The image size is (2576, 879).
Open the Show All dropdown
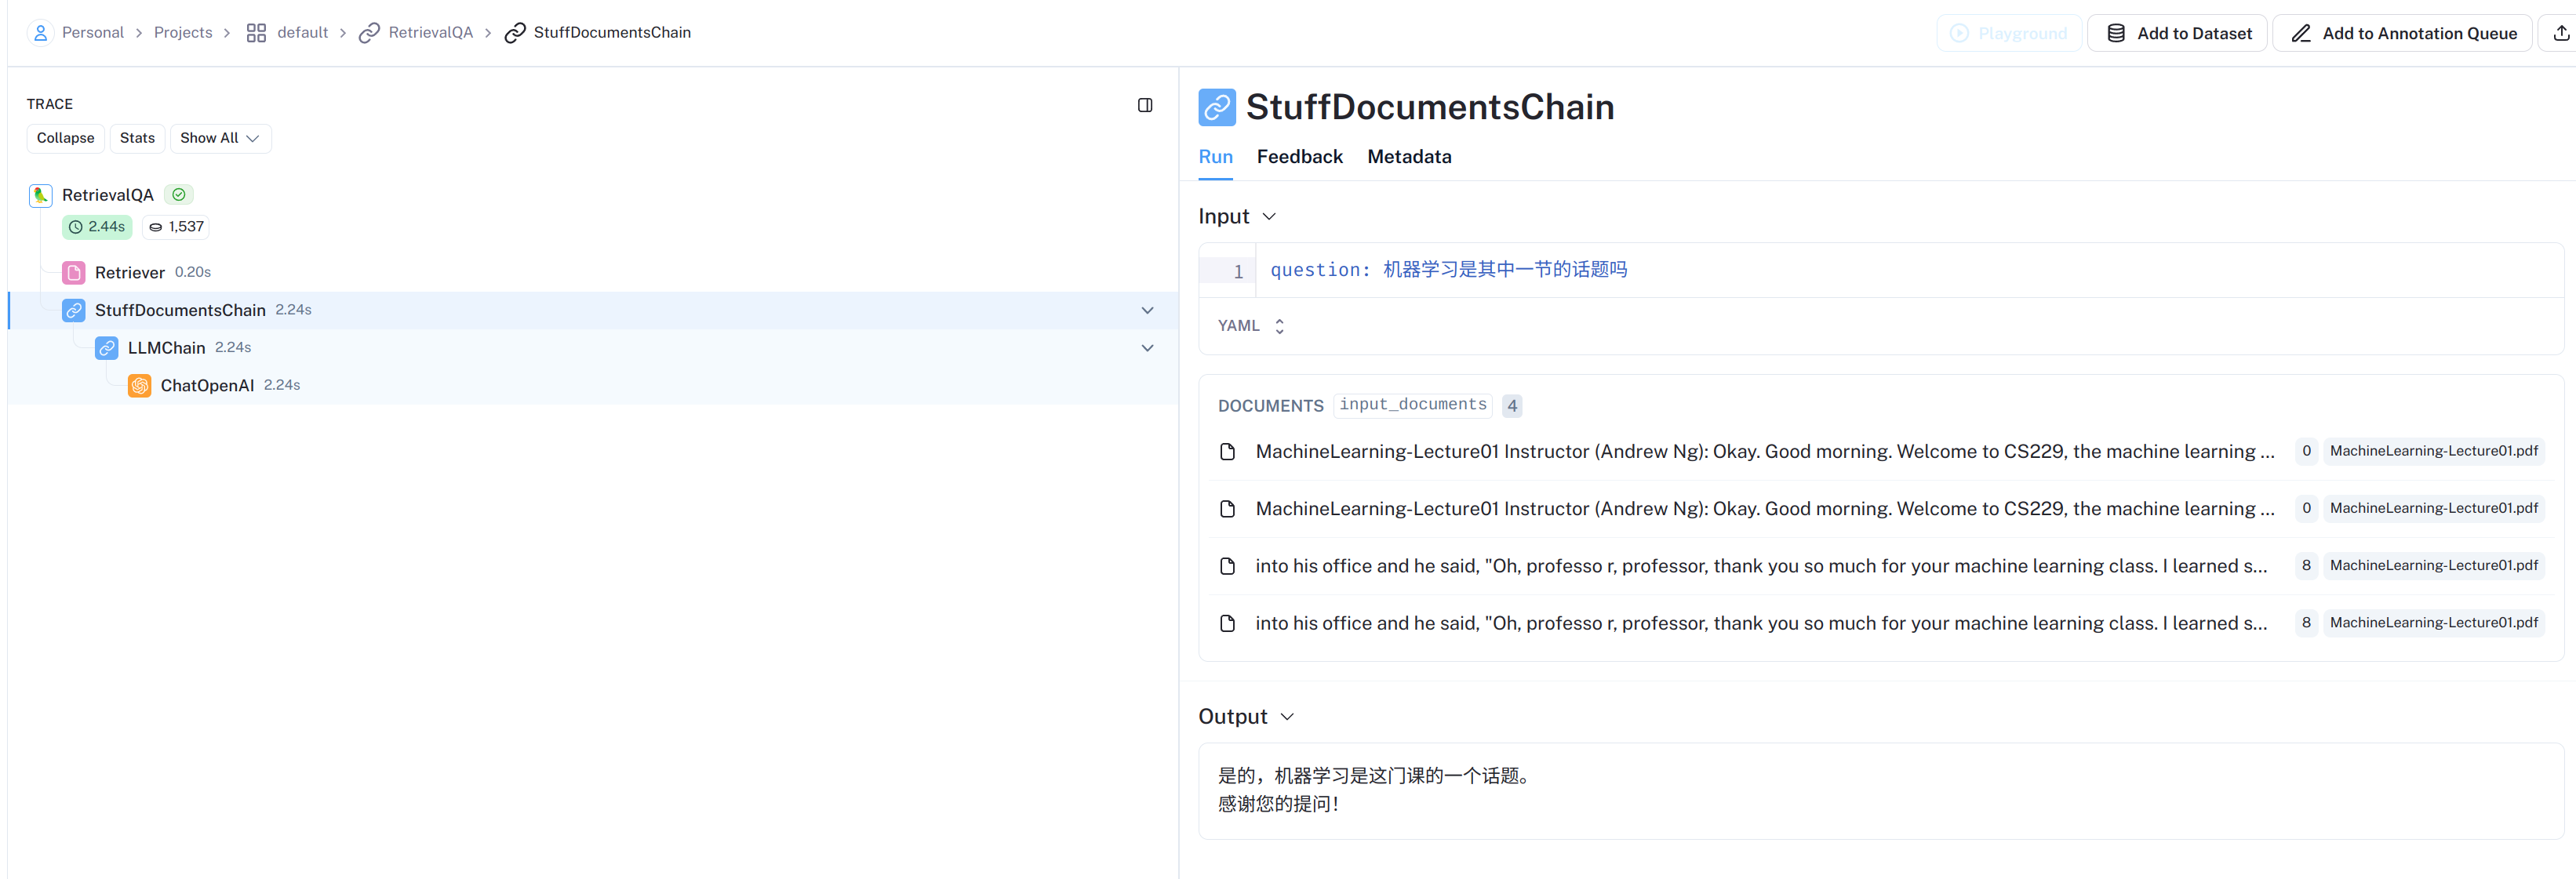pos(220,138)
